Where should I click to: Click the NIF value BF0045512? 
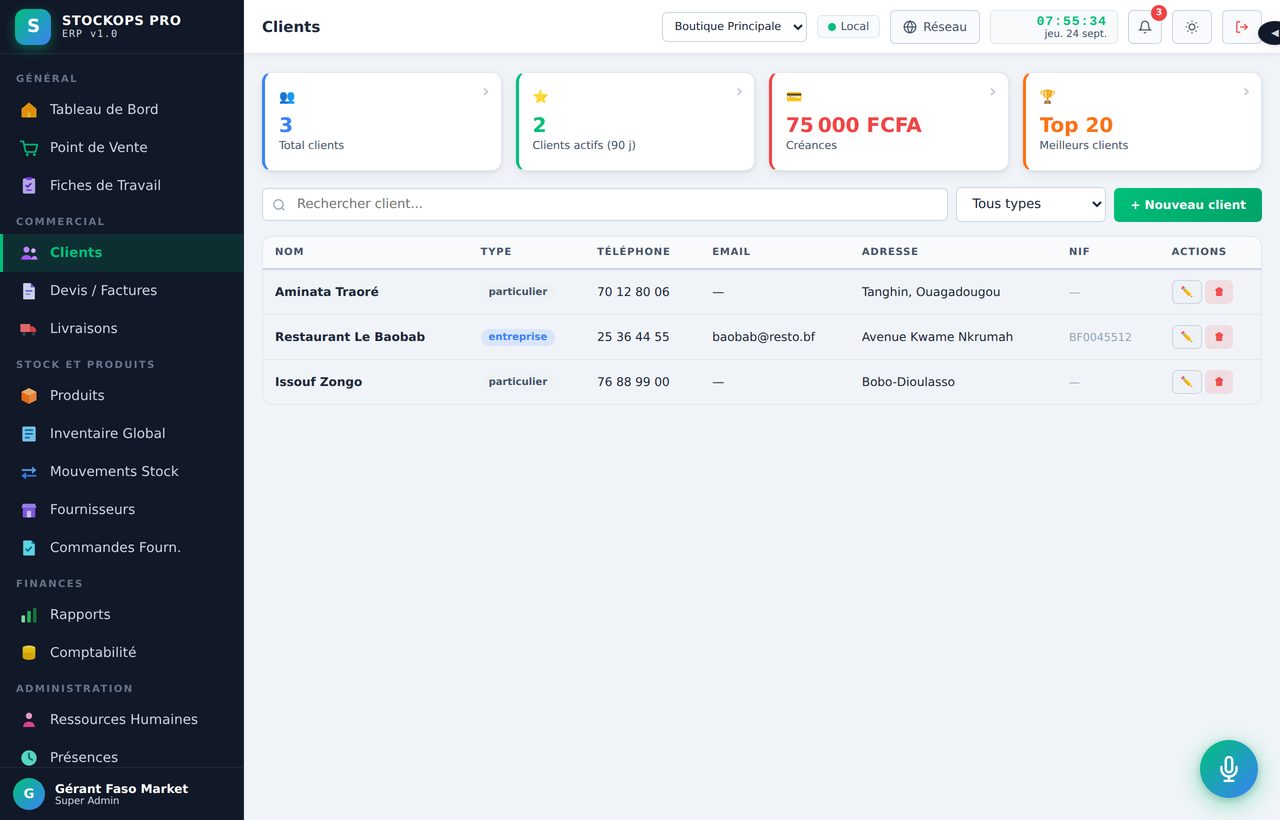[1100, 337]
